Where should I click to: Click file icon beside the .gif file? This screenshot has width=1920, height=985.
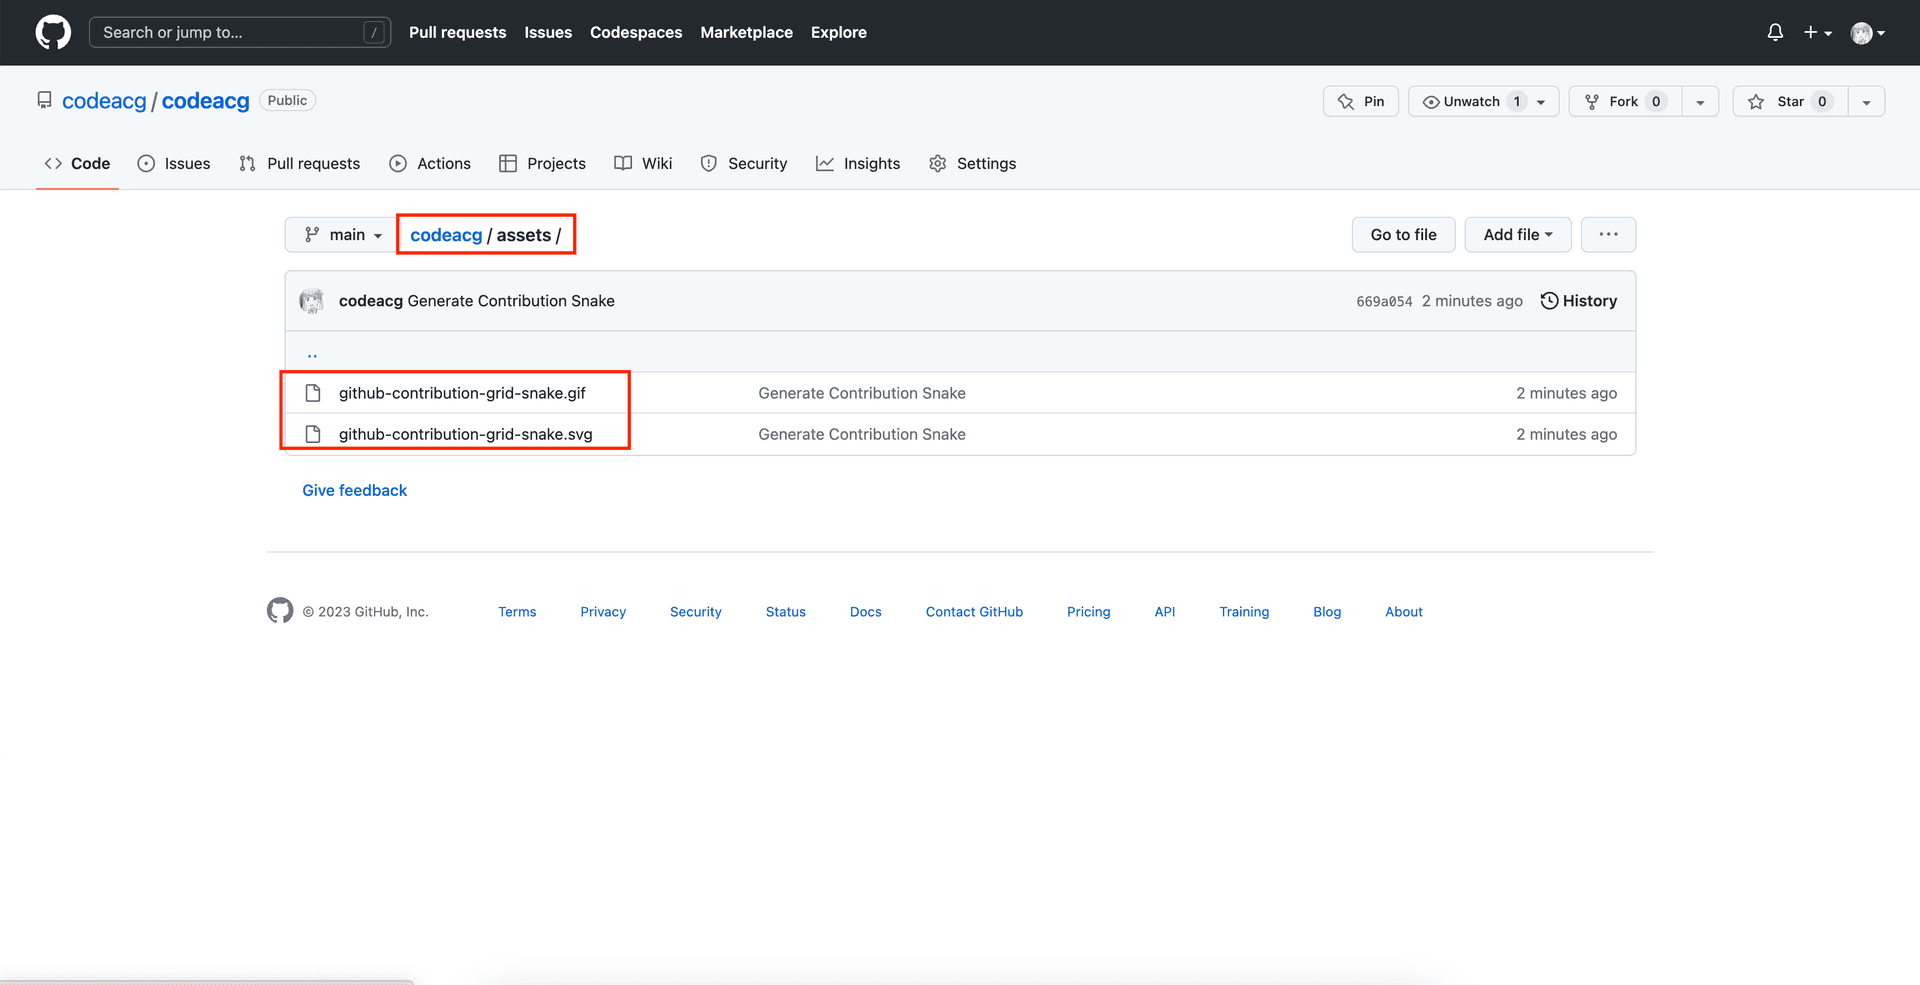click(313, 393)
